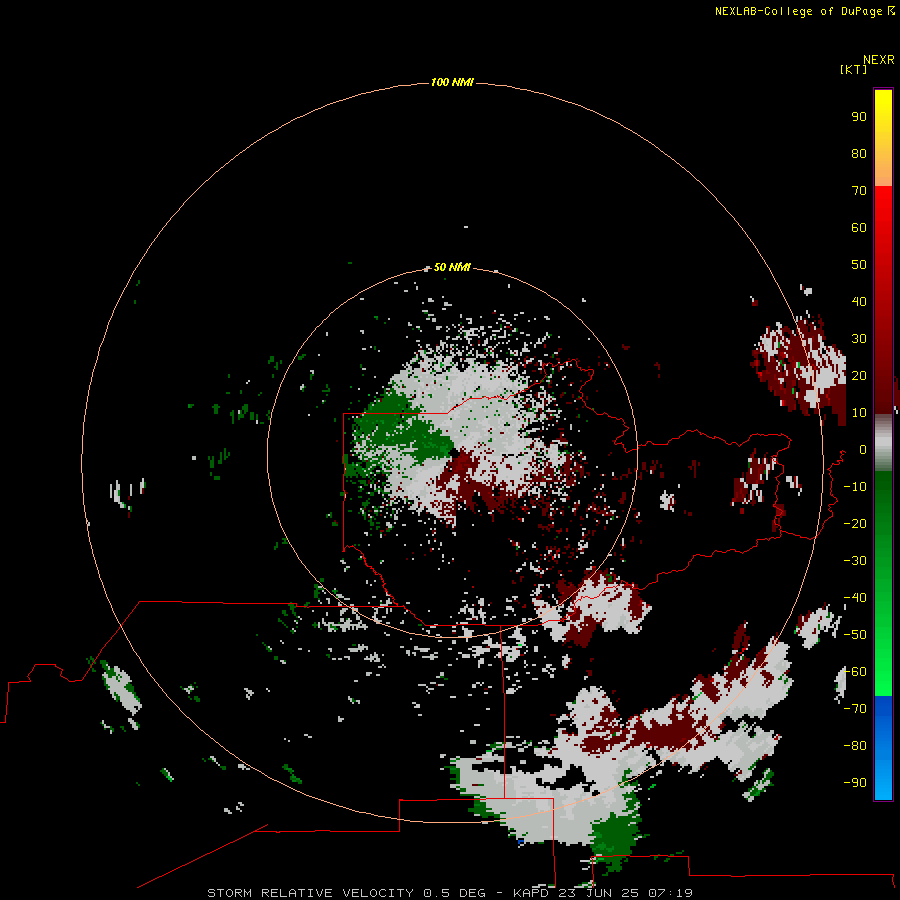Click the 0 value on the velocity scale

tap(863, 450)
